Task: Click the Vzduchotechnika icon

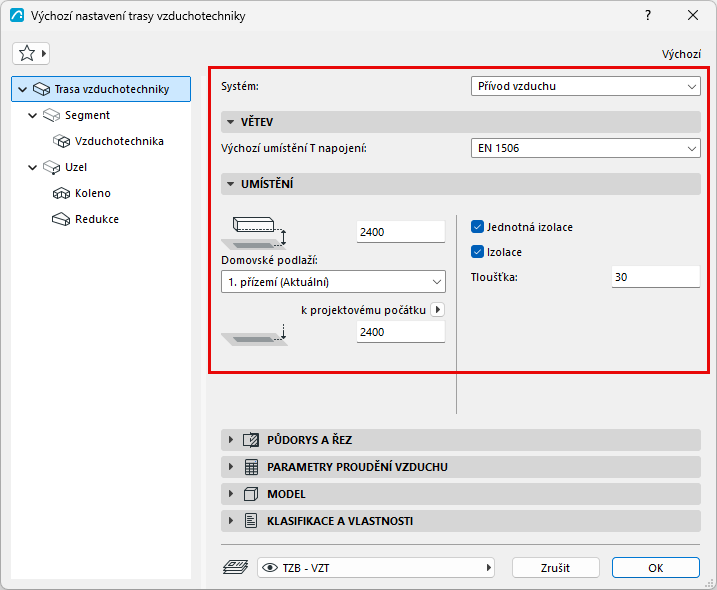Action: click(x=61, y=141)
